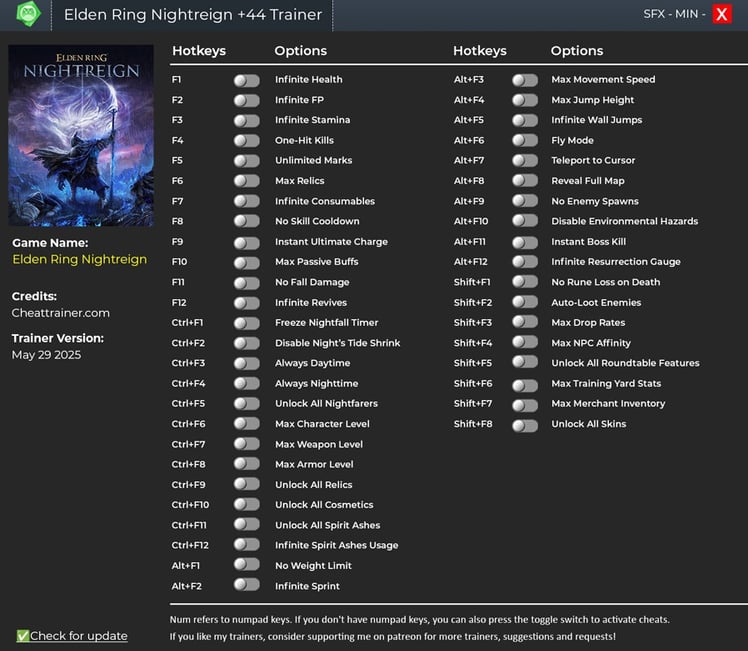Toggle Unlock All Roundtable Features
This screenshot has width=748, height=651.
pyautogui.click(x=525, y=362)
